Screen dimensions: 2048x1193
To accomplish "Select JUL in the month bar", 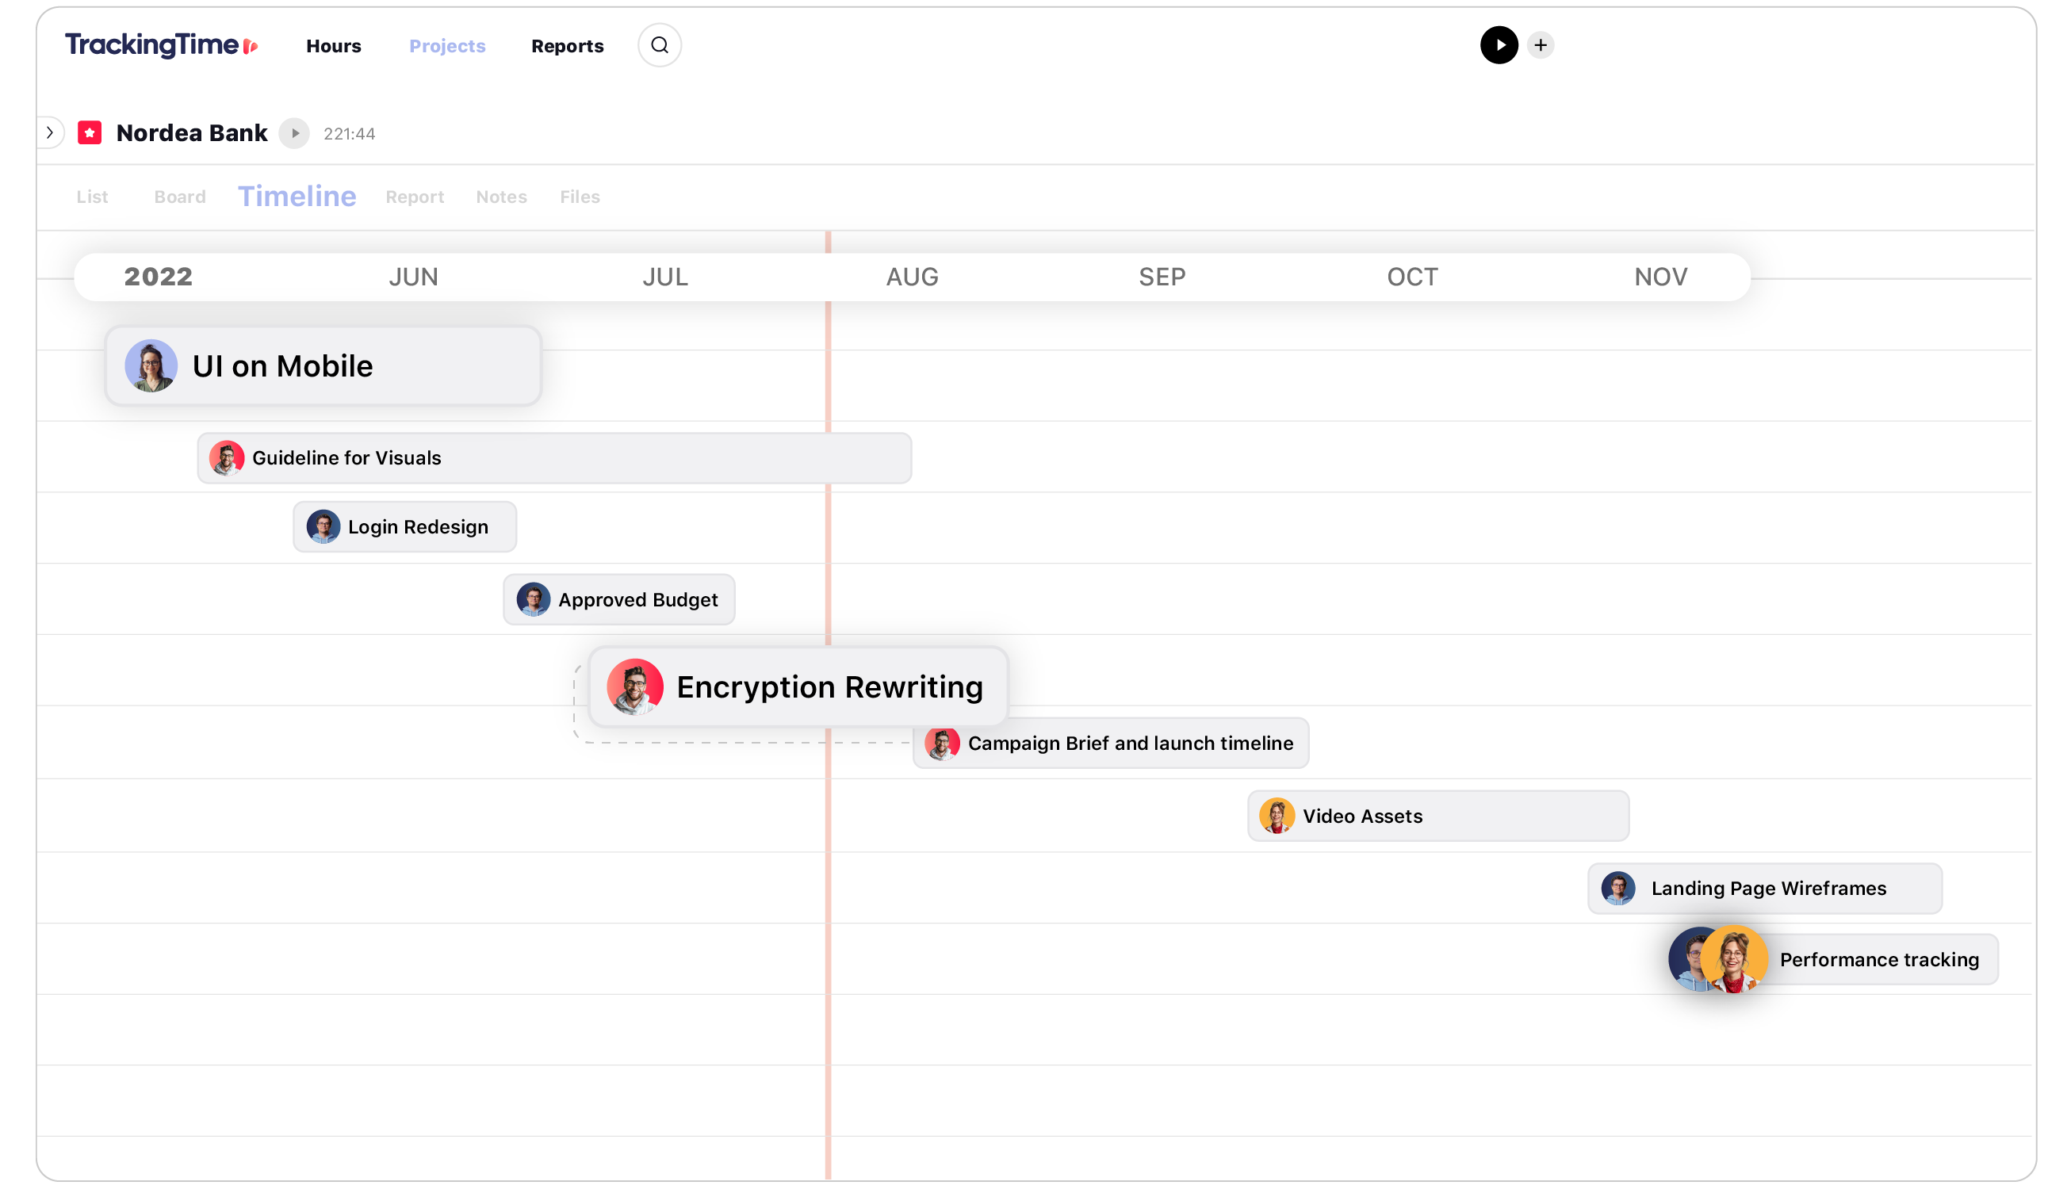I will (665, 277).
